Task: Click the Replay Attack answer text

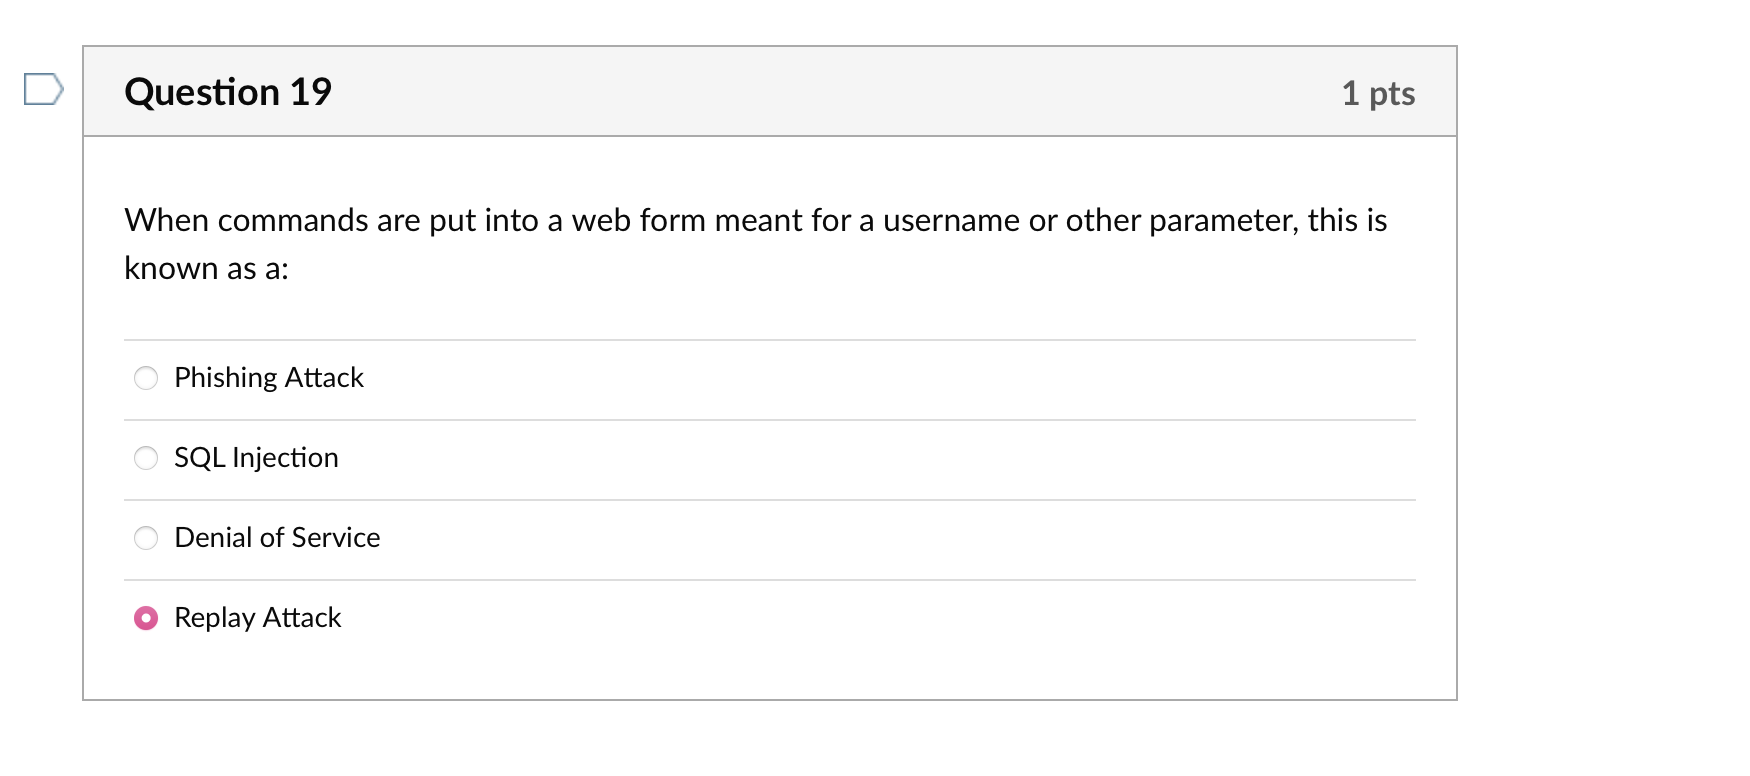Action: 257,618
